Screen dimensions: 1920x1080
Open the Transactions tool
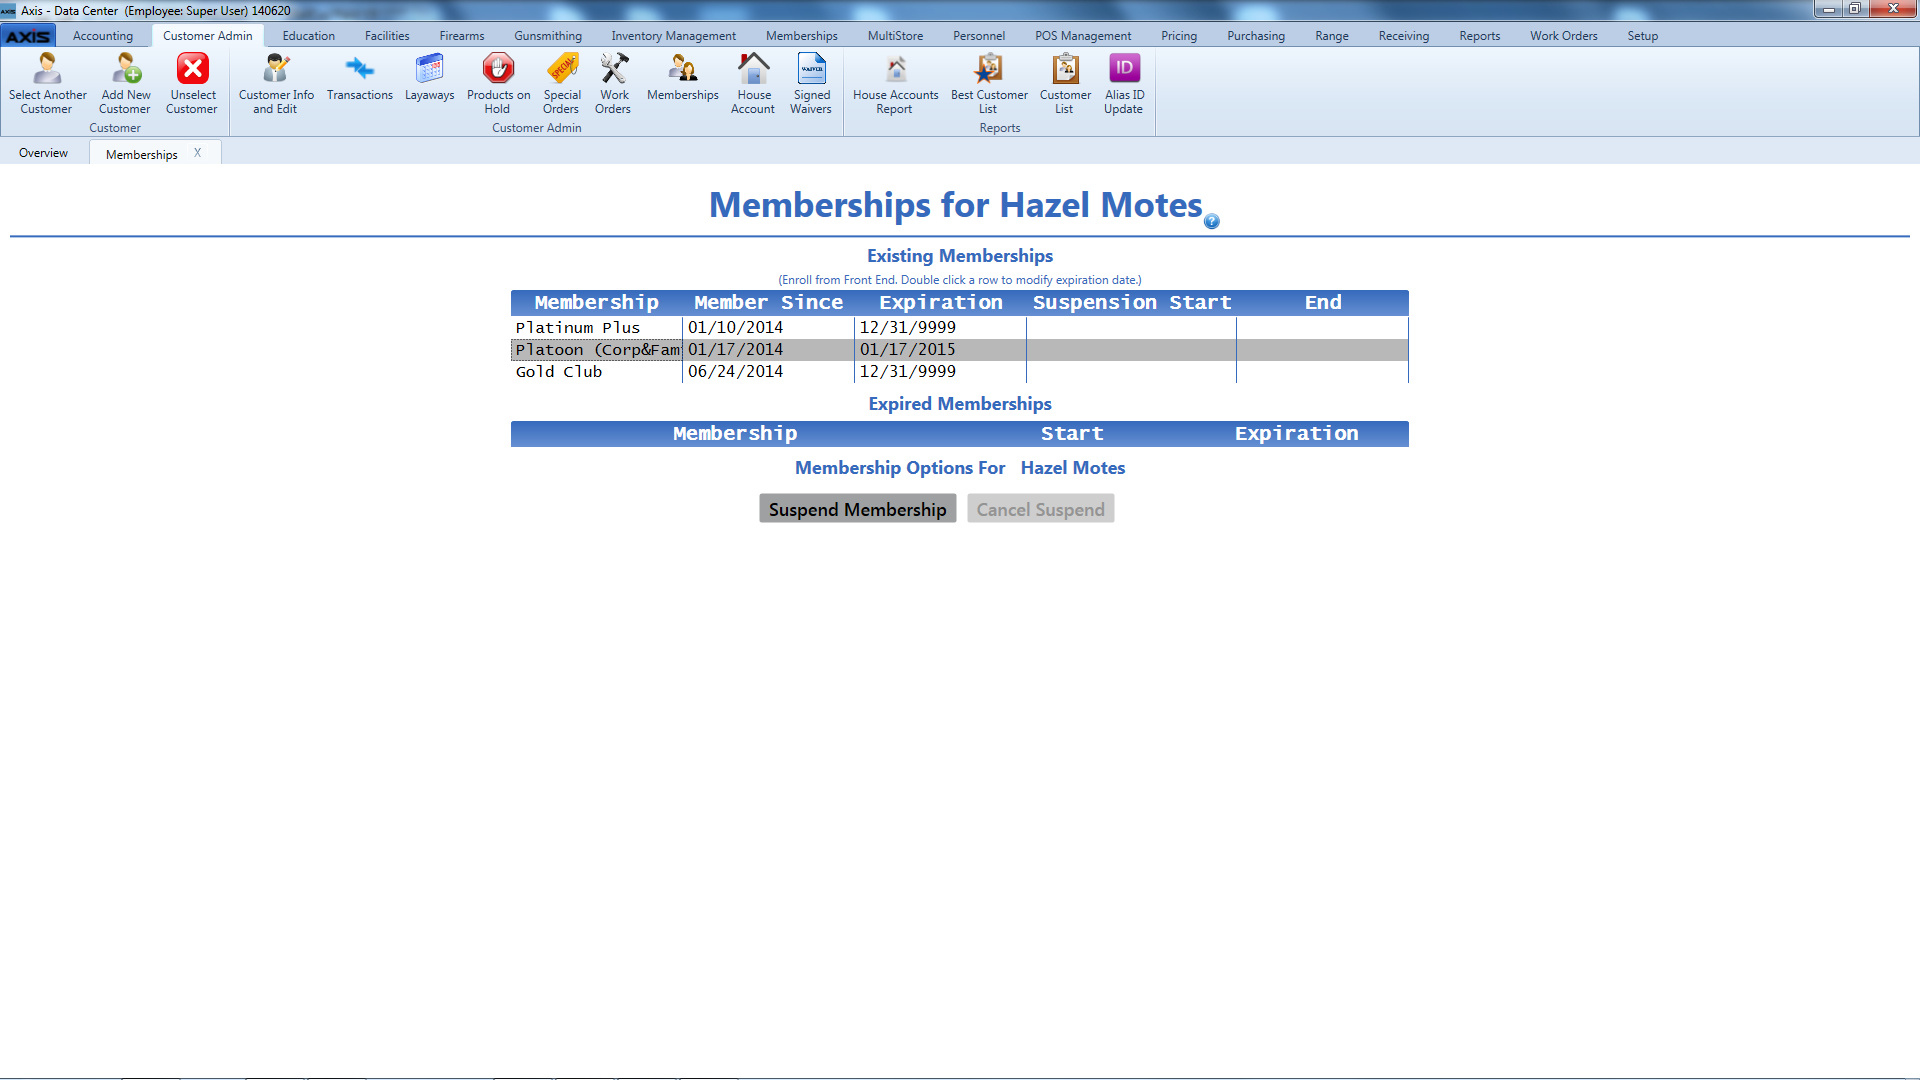coord(359,78)
